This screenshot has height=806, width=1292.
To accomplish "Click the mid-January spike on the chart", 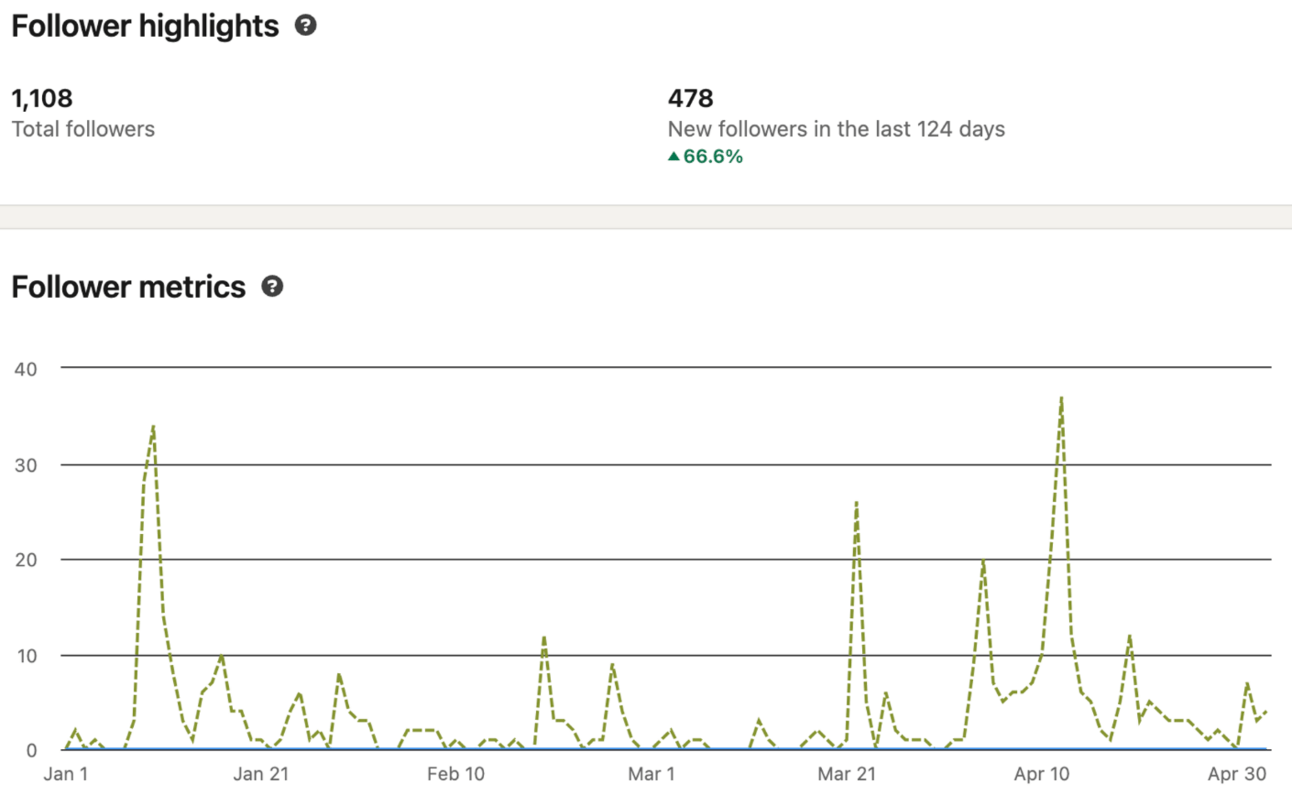I will 153,426.
